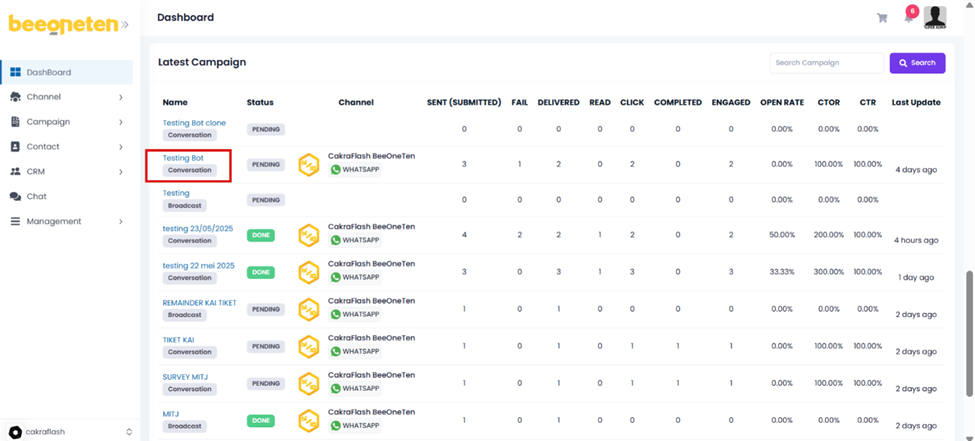Image resolution: width=975 pixels, height=441 pixels.
Task: Click WhatsApp icon in MITJ row
Action: click(x=336, y=426)
